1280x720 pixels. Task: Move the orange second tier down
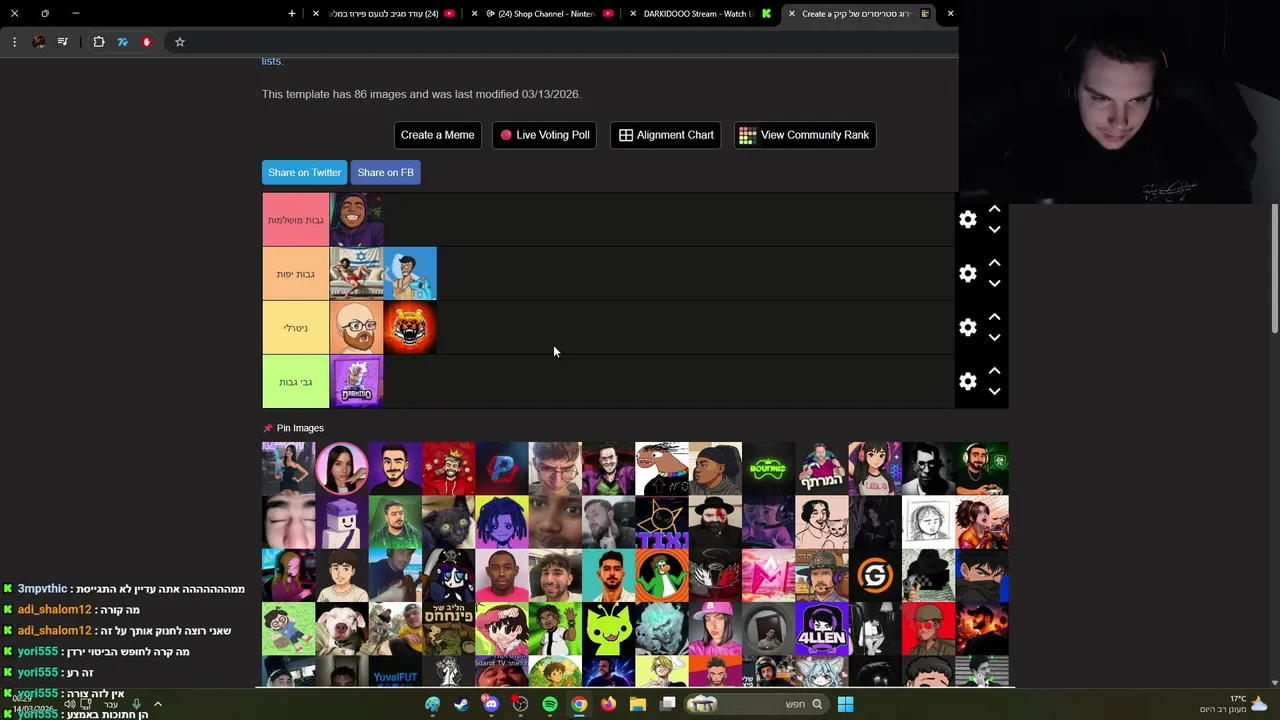[994, 284]
